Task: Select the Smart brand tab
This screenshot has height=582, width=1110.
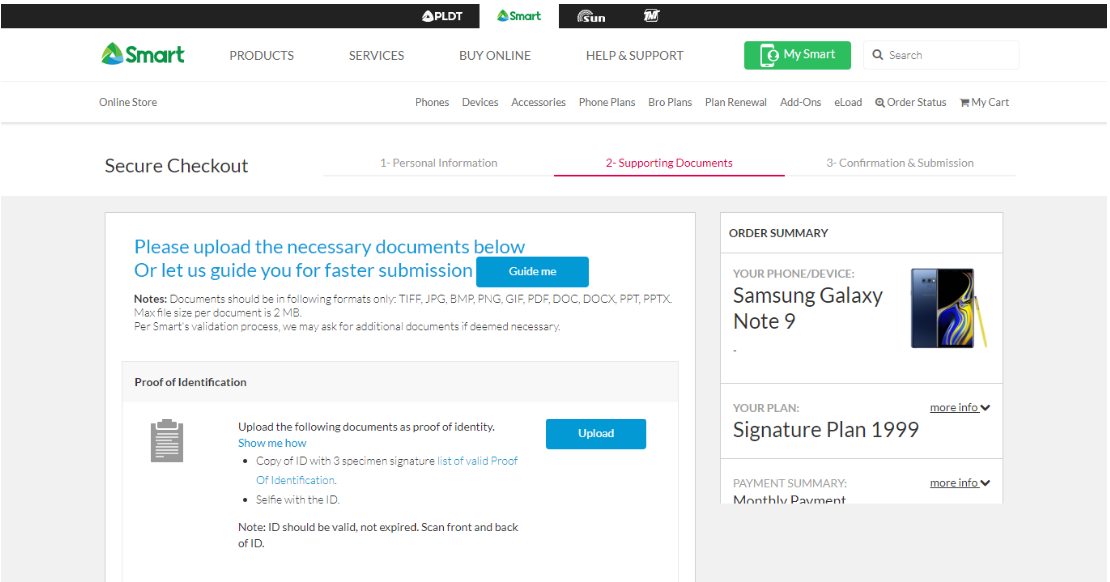Action: [519, 16]
